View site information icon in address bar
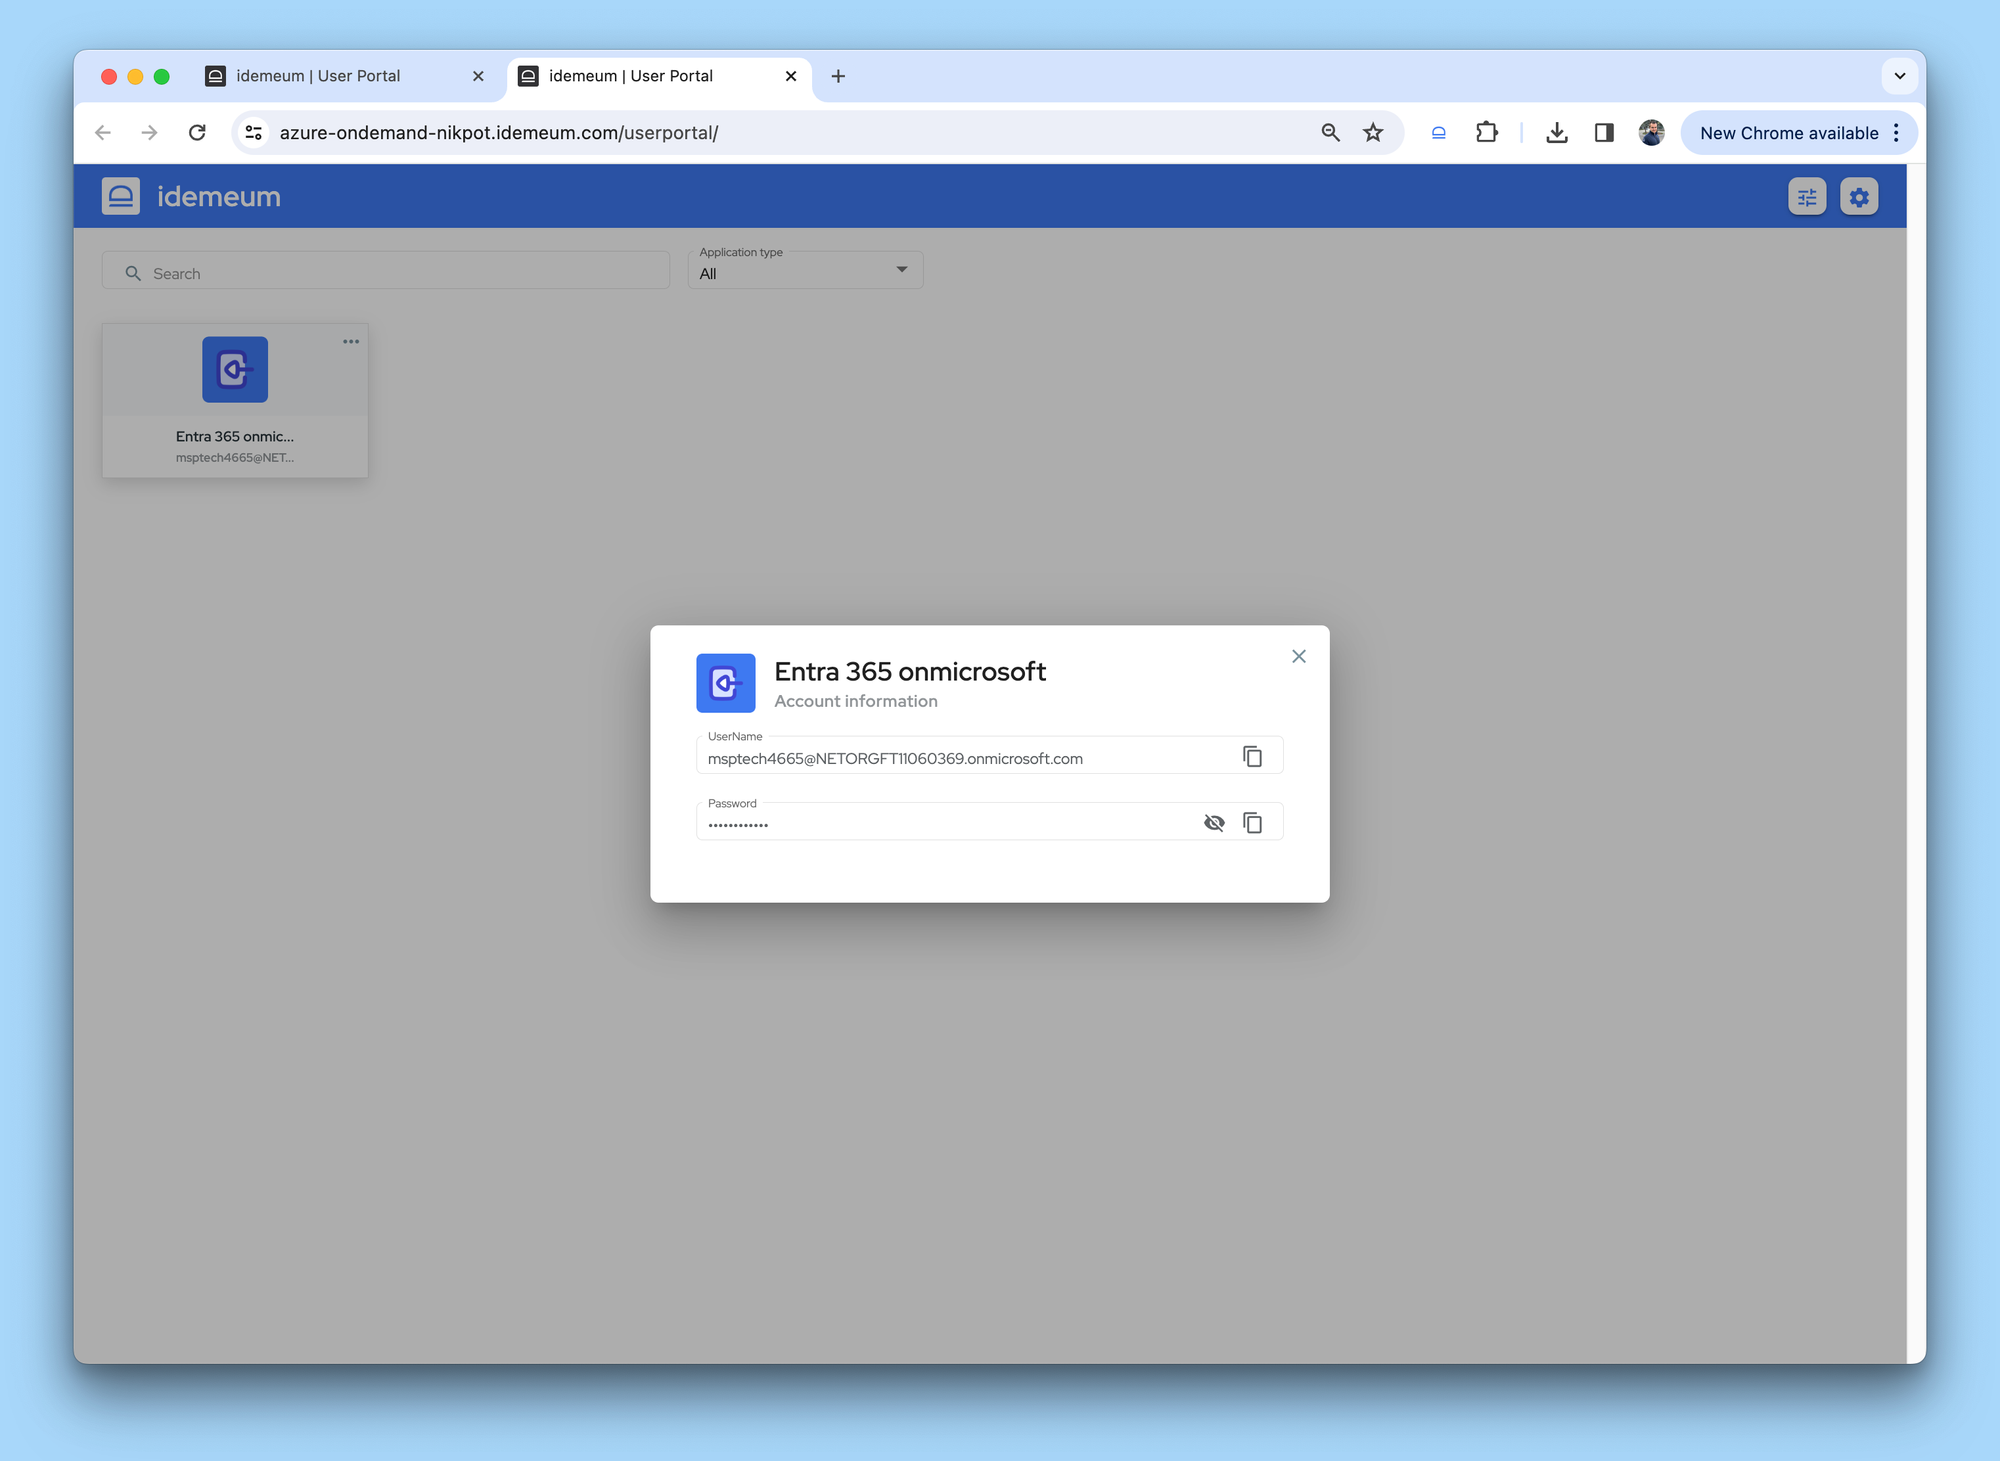This screenshot has width=2000, height=1461. [254, 132]
